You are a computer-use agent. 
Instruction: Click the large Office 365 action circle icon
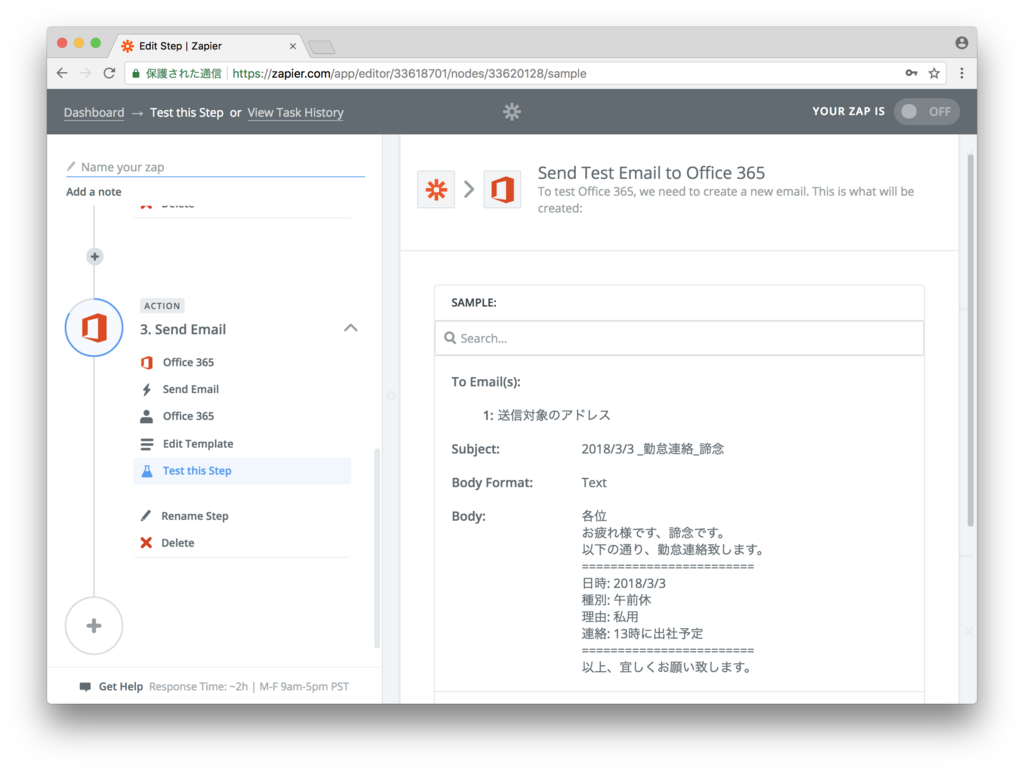point(94,328)
